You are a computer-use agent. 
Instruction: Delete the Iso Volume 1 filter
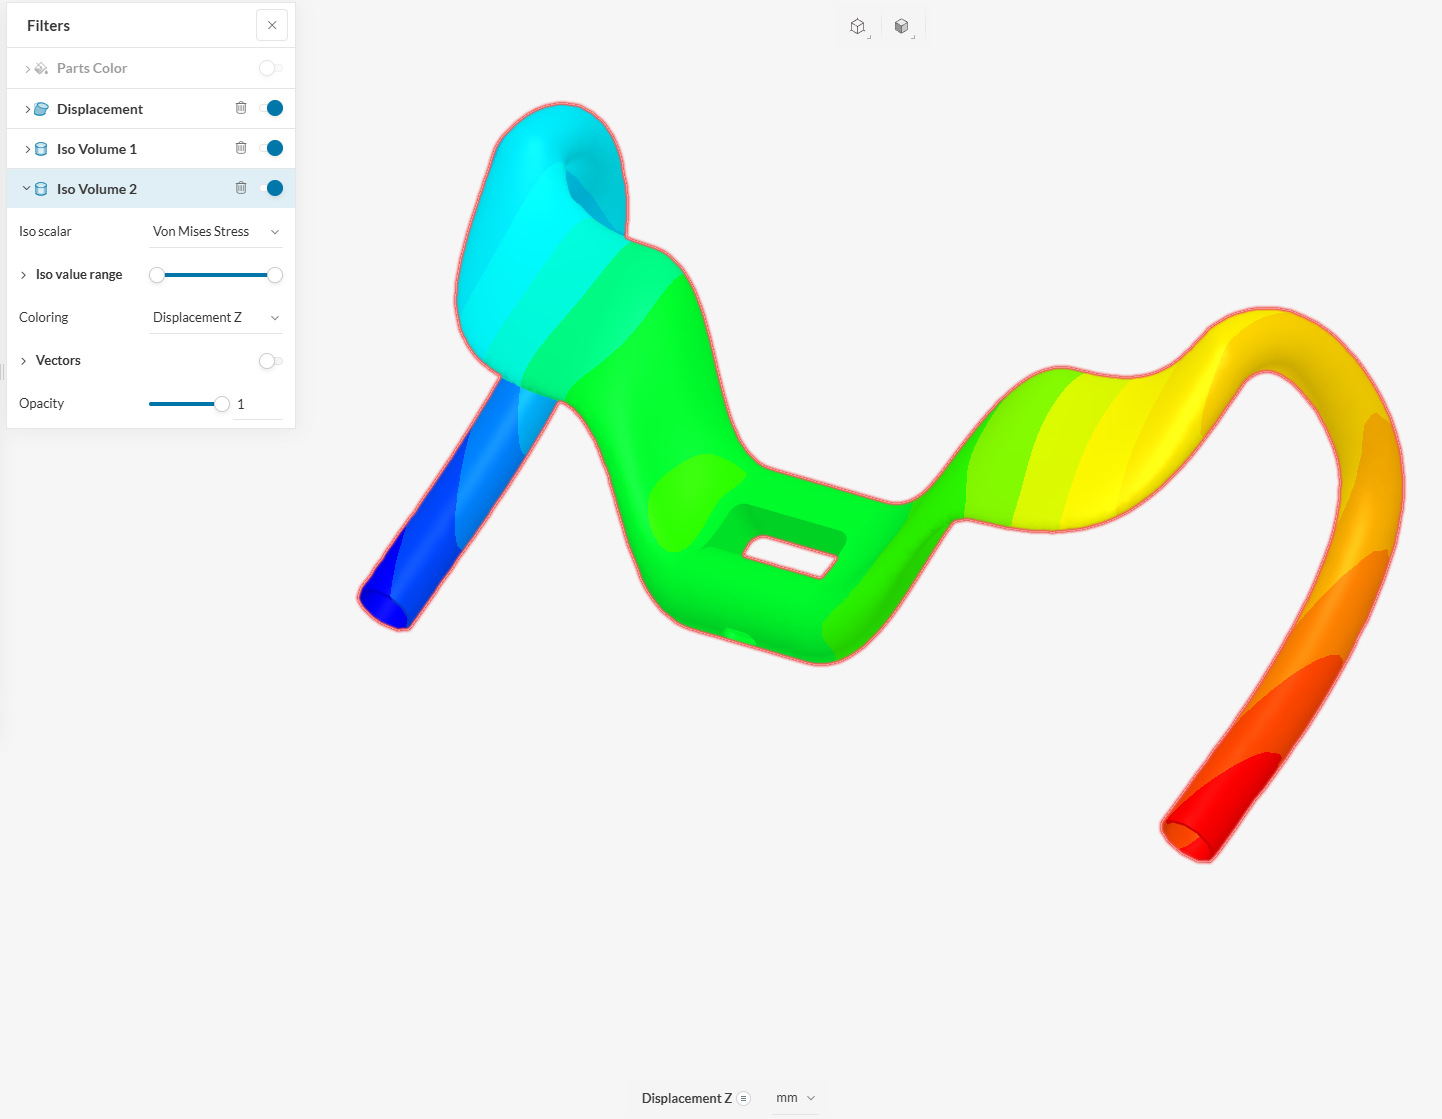tap(241, 148)
